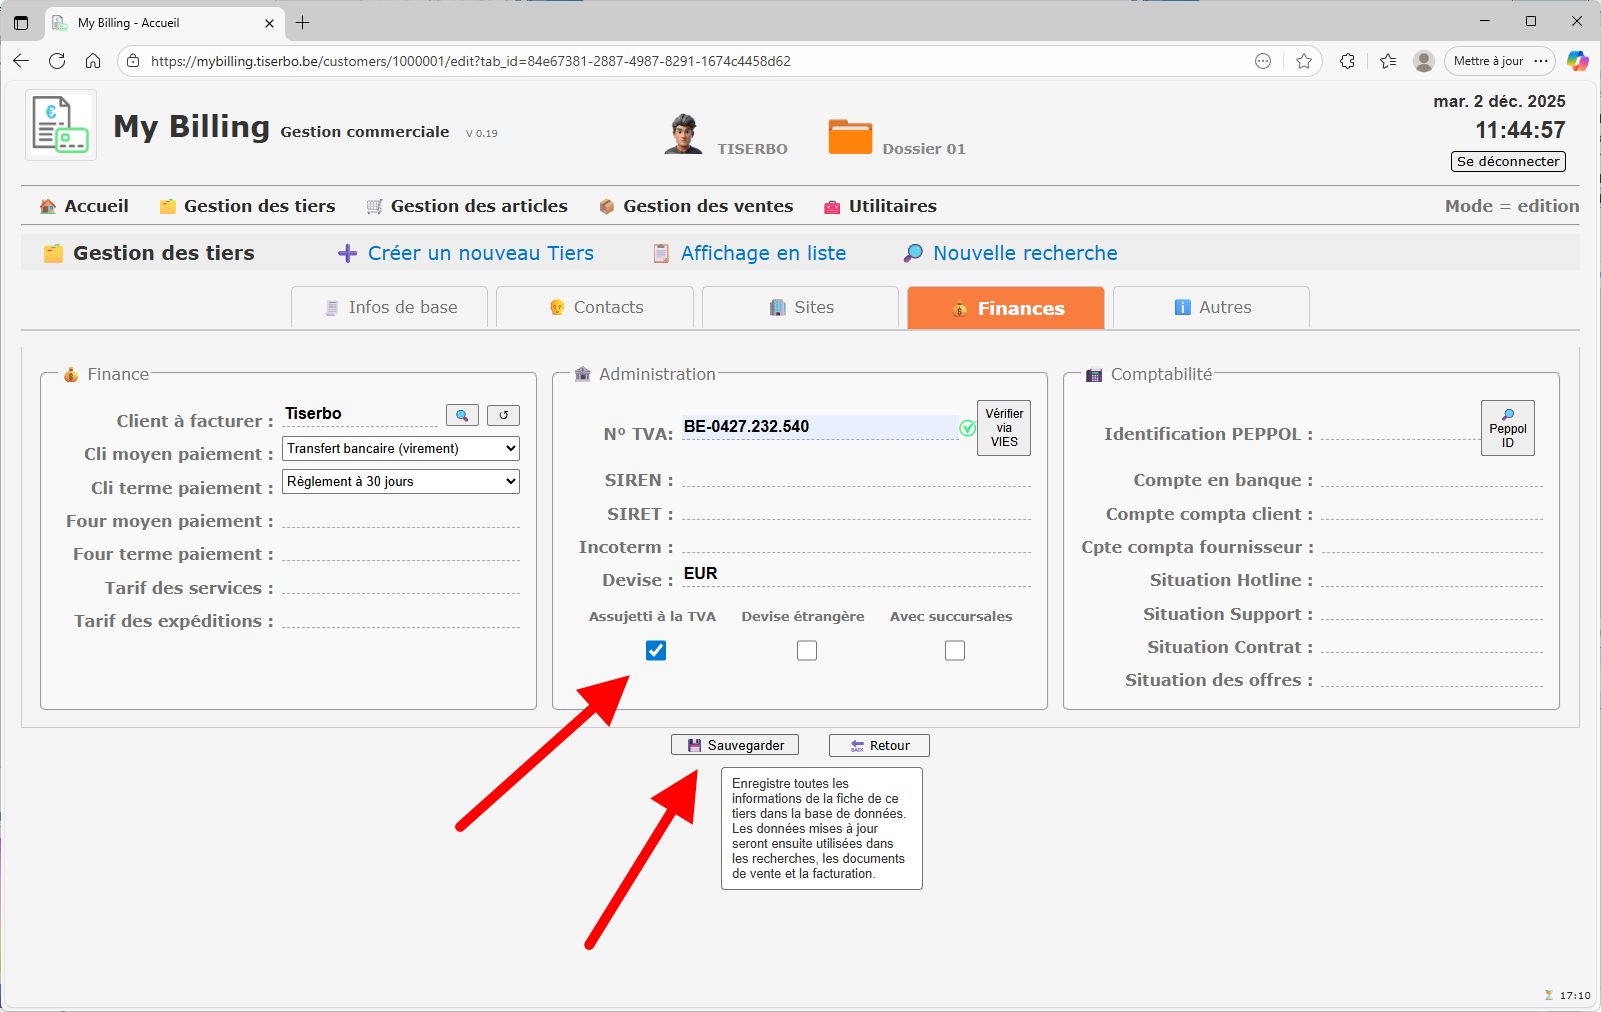The width and height of the screenshot is (1601, 1012).
Task: Click Se déconnecter to log out
Action: pyautogui.click(x=1507, y=161)
